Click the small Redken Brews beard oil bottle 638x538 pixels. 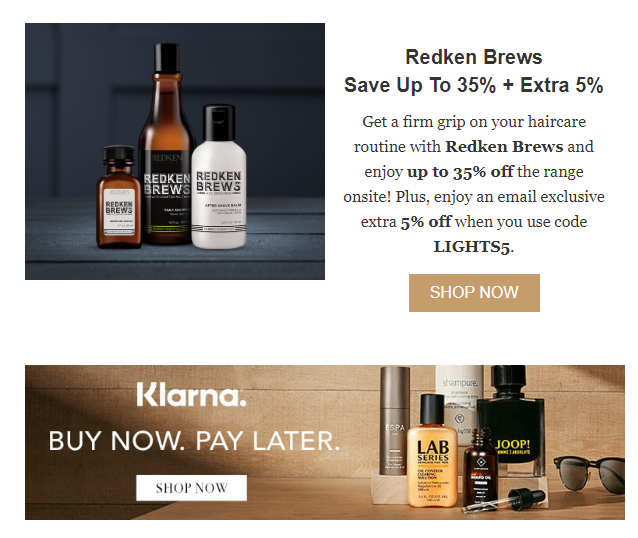point(118,197)
